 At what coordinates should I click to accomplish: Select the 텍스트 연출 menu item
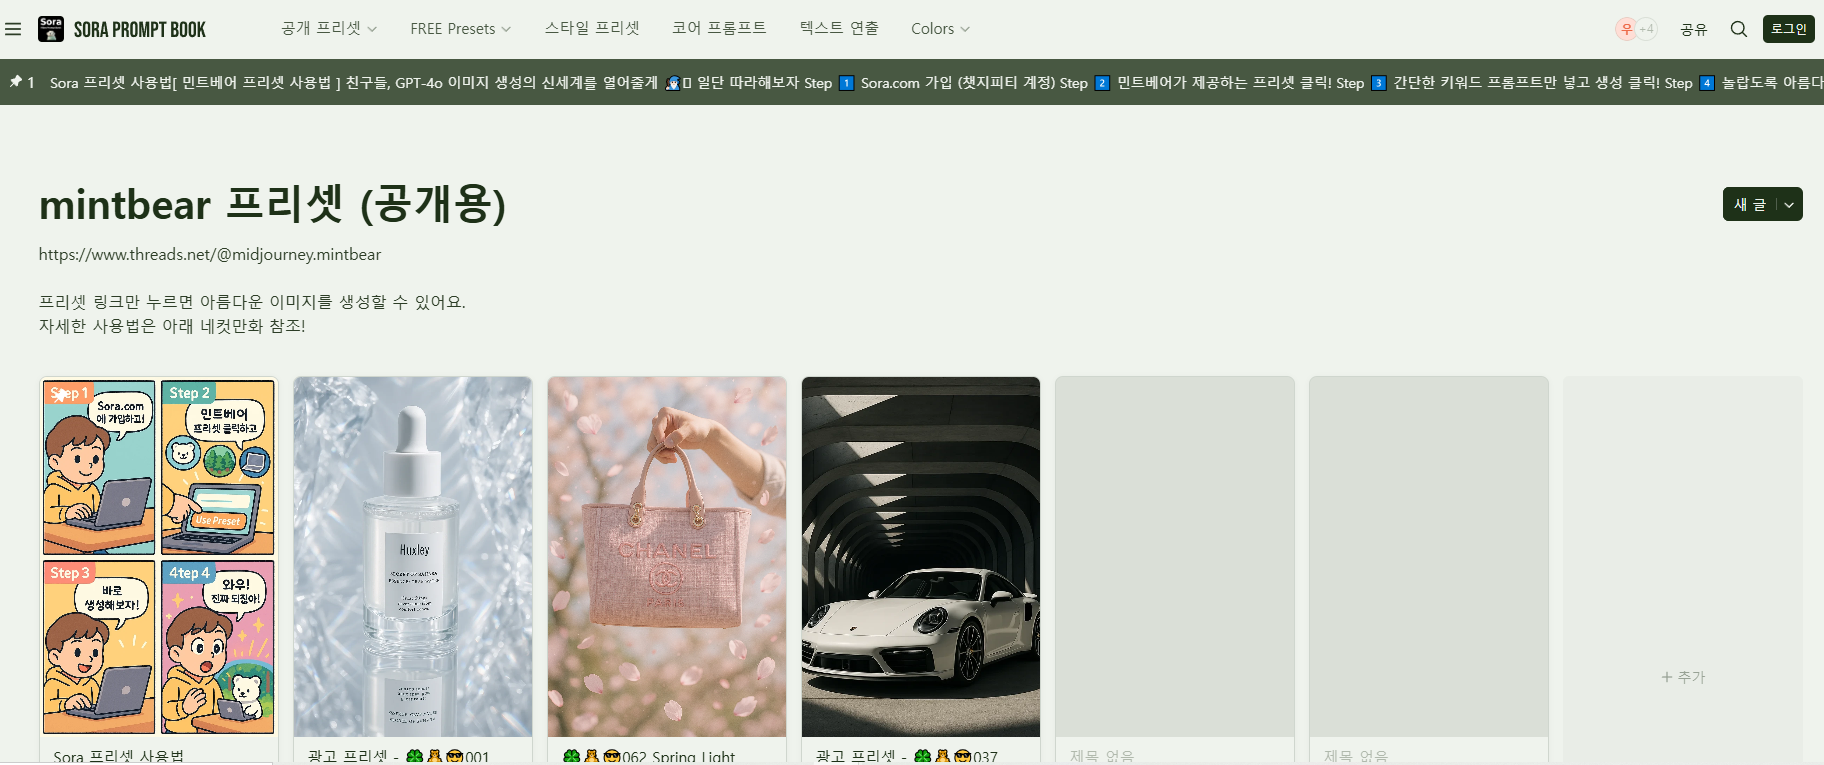click(839, 29)
